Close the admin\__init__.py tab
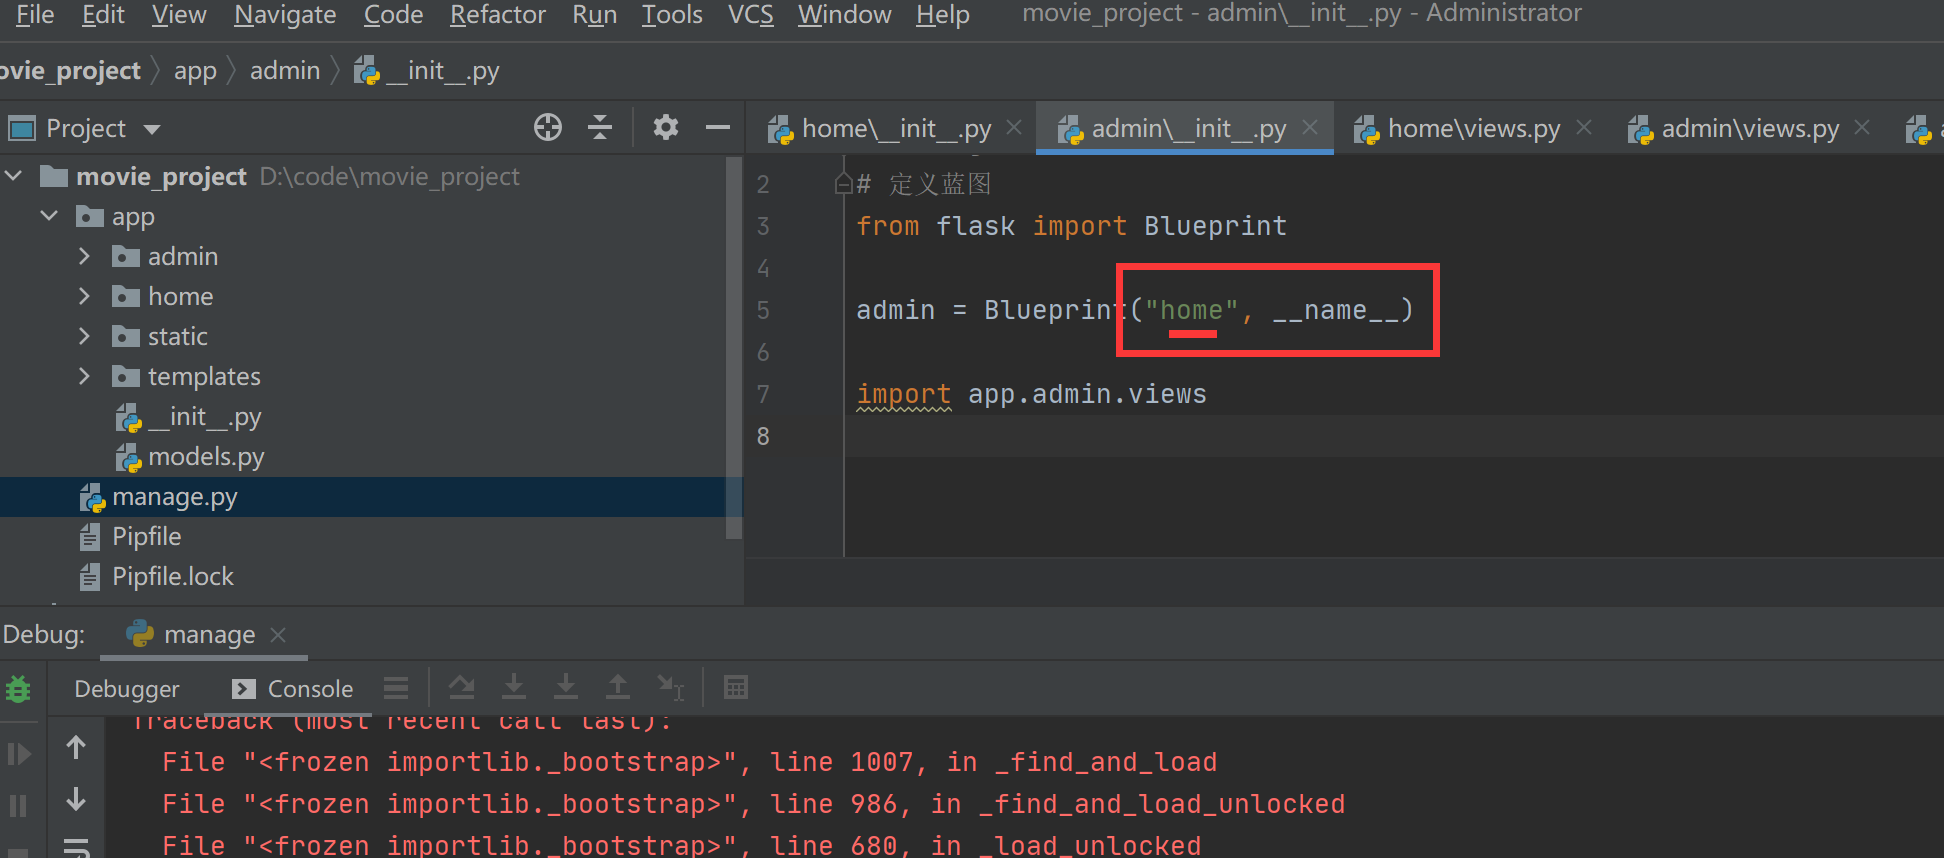This screenshot has width=1944, height=858. click(1310, 128)
